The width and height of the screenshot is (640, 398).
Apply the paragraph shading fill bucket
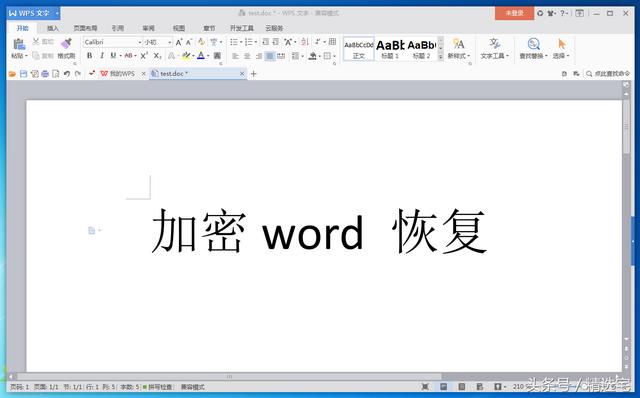pyautogui.click(x=312, y=56)
